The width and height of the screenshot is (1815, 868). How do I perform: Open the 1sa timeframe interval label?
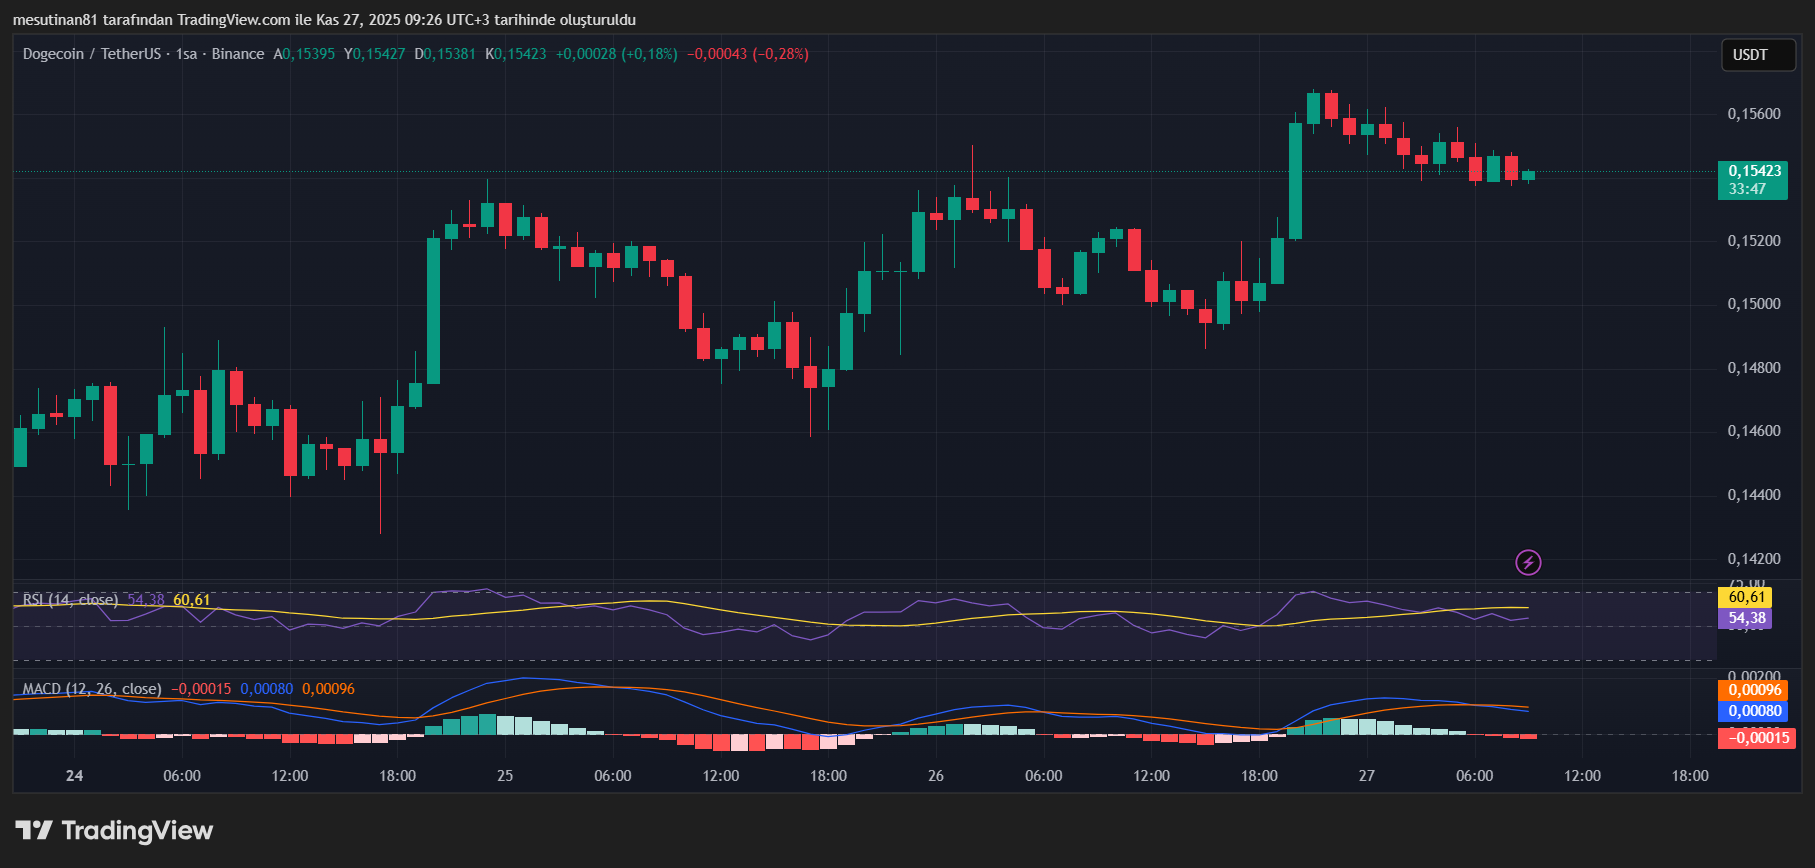(186, 54)
